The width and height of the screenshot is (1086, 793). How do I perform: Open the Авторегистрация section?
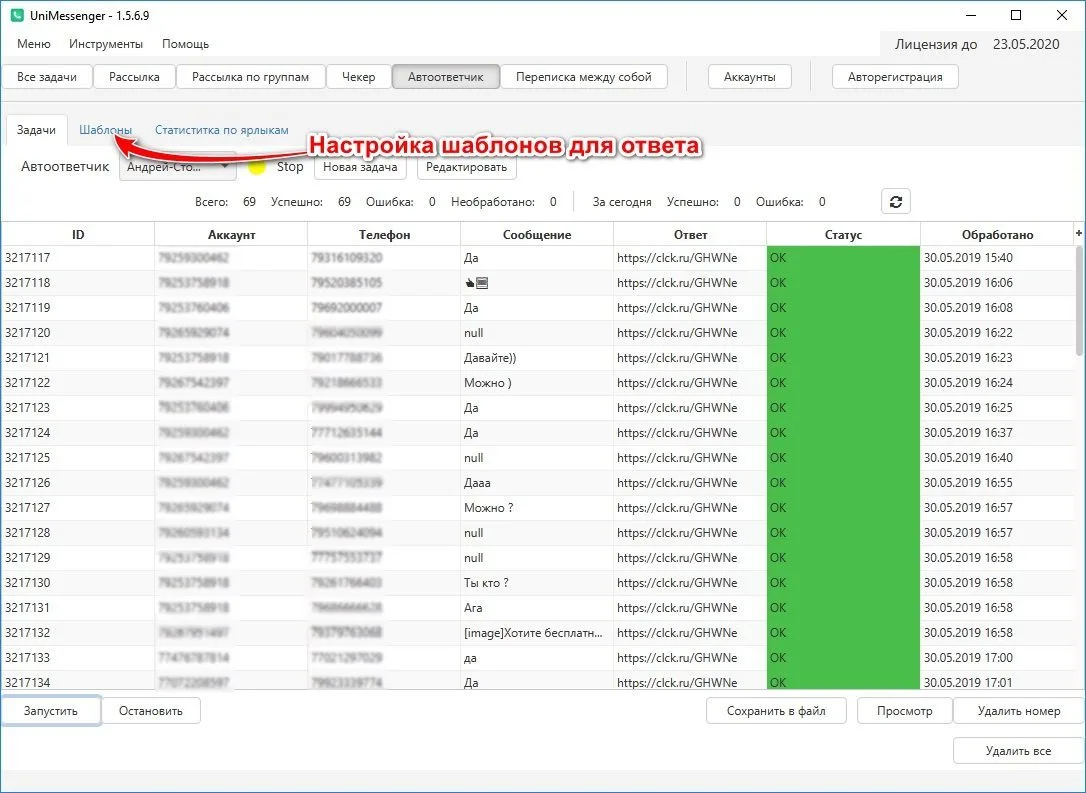(x=895, y=77)
